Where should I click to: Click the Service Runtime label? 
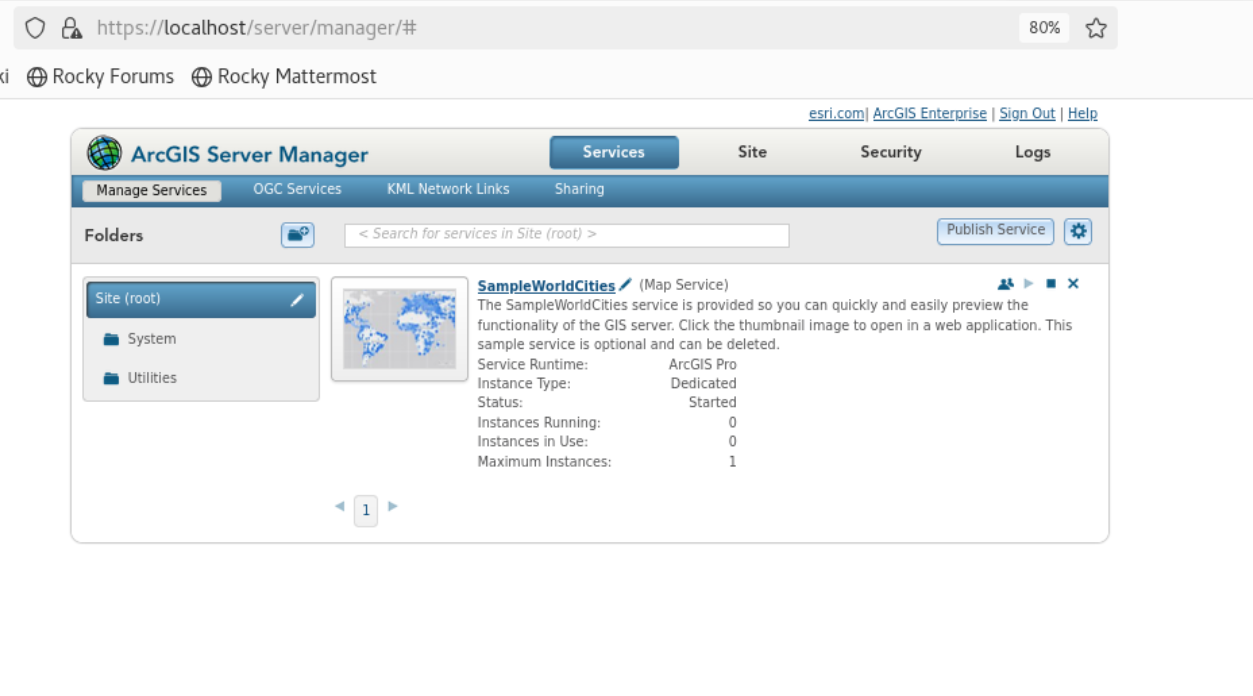[x=533, y=364]
